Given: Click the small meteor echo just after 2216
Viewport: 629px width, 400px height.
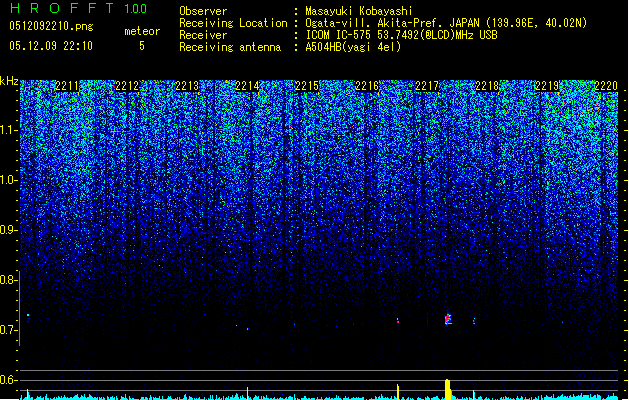Looking at the screenshot, I should tap(398, 321).
